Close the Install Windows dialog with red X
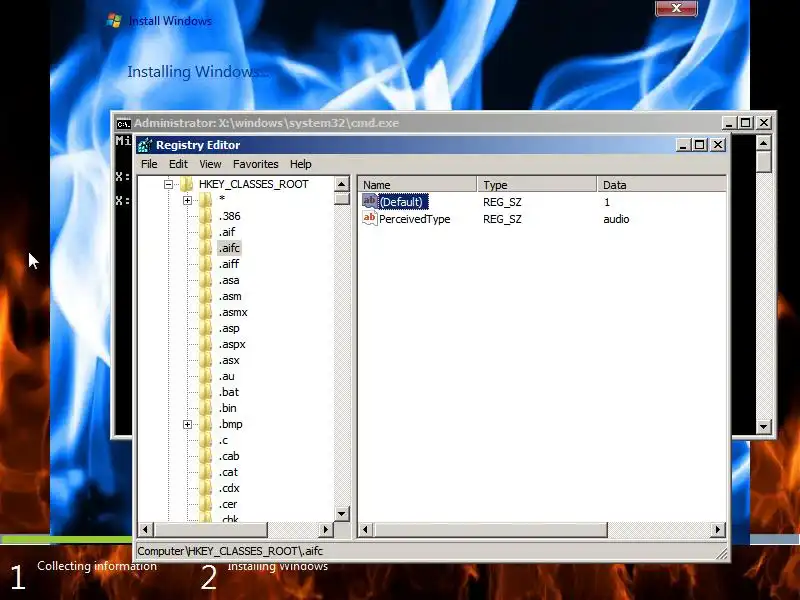The height and width of the screenshot is (600, 800). 676,9
